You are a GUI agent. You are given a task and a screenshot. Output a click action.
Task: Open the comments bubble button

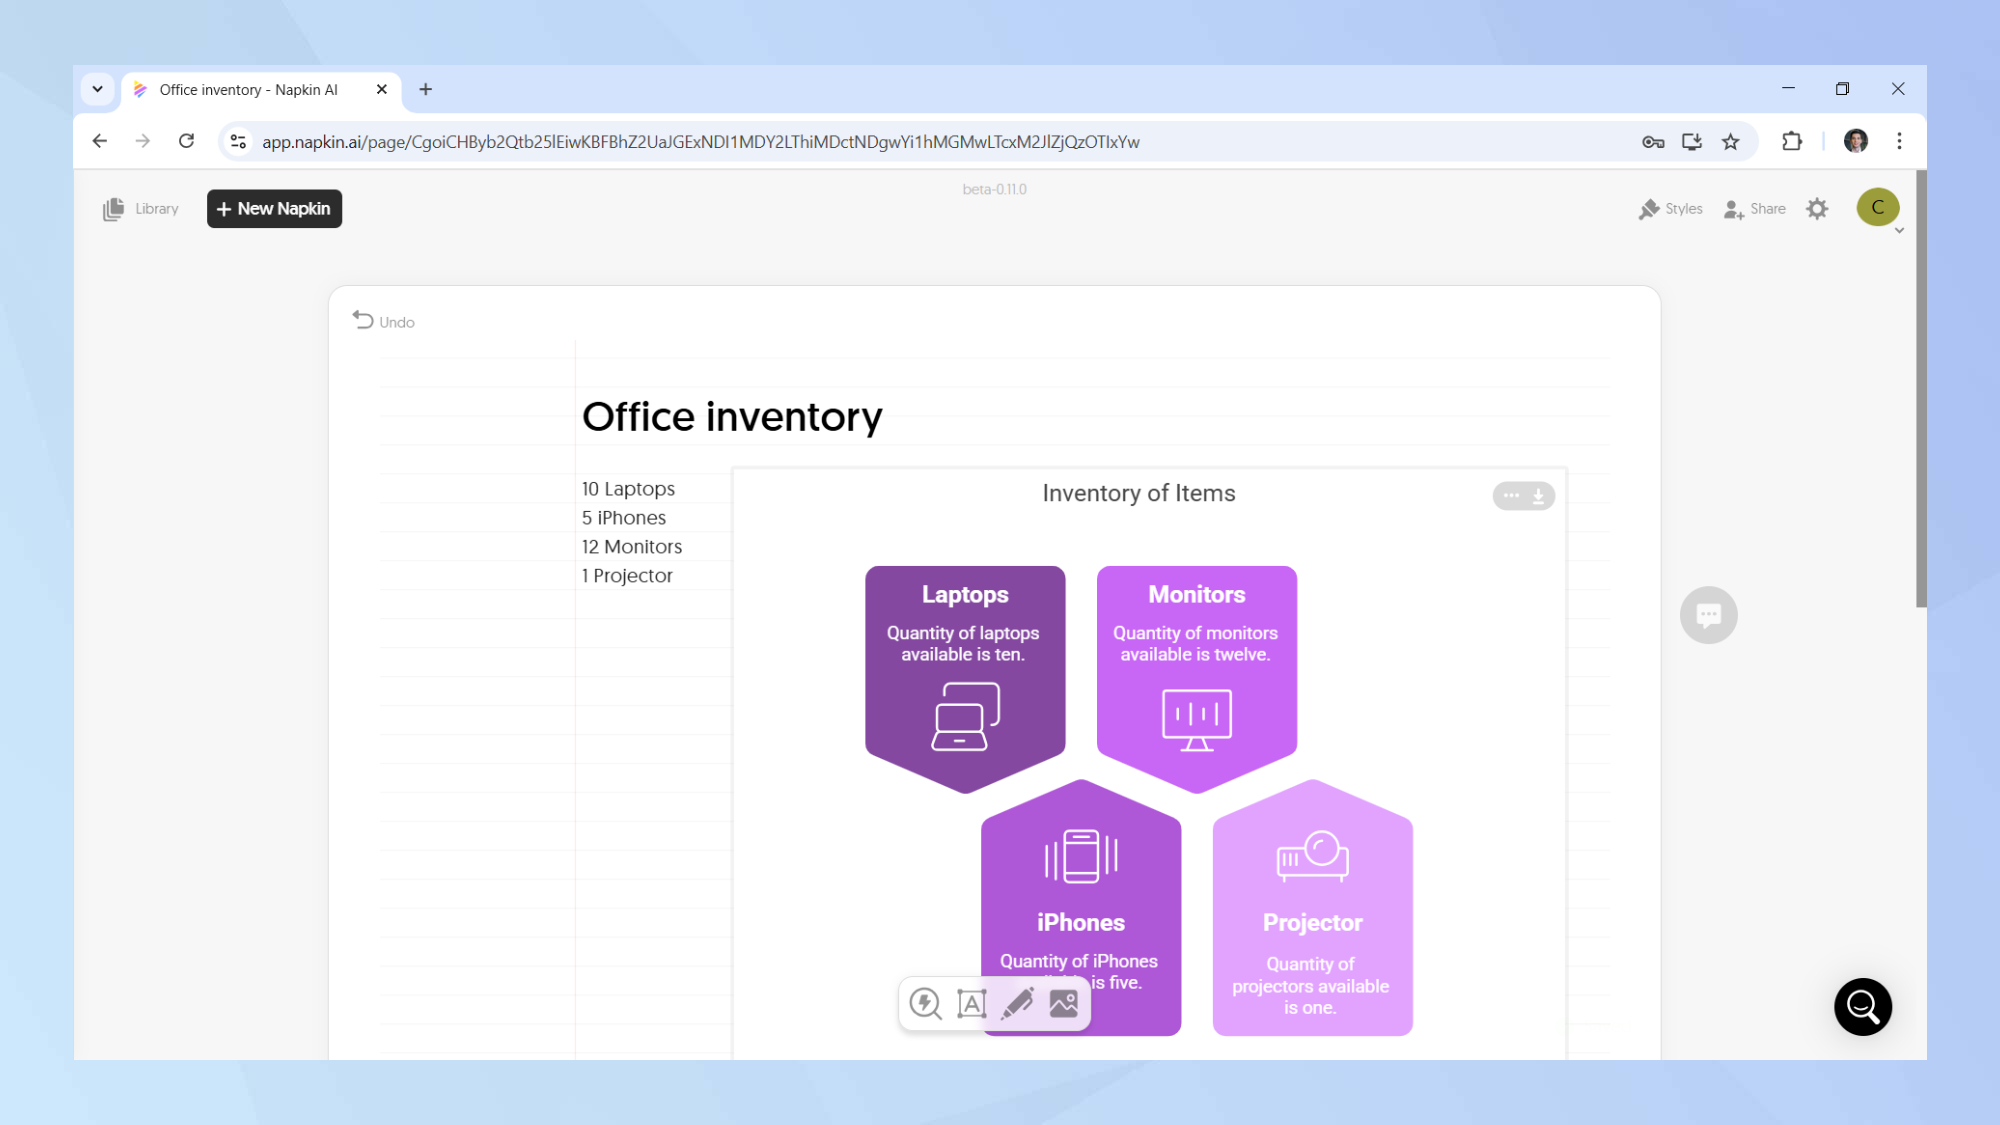click(1708, 614)
